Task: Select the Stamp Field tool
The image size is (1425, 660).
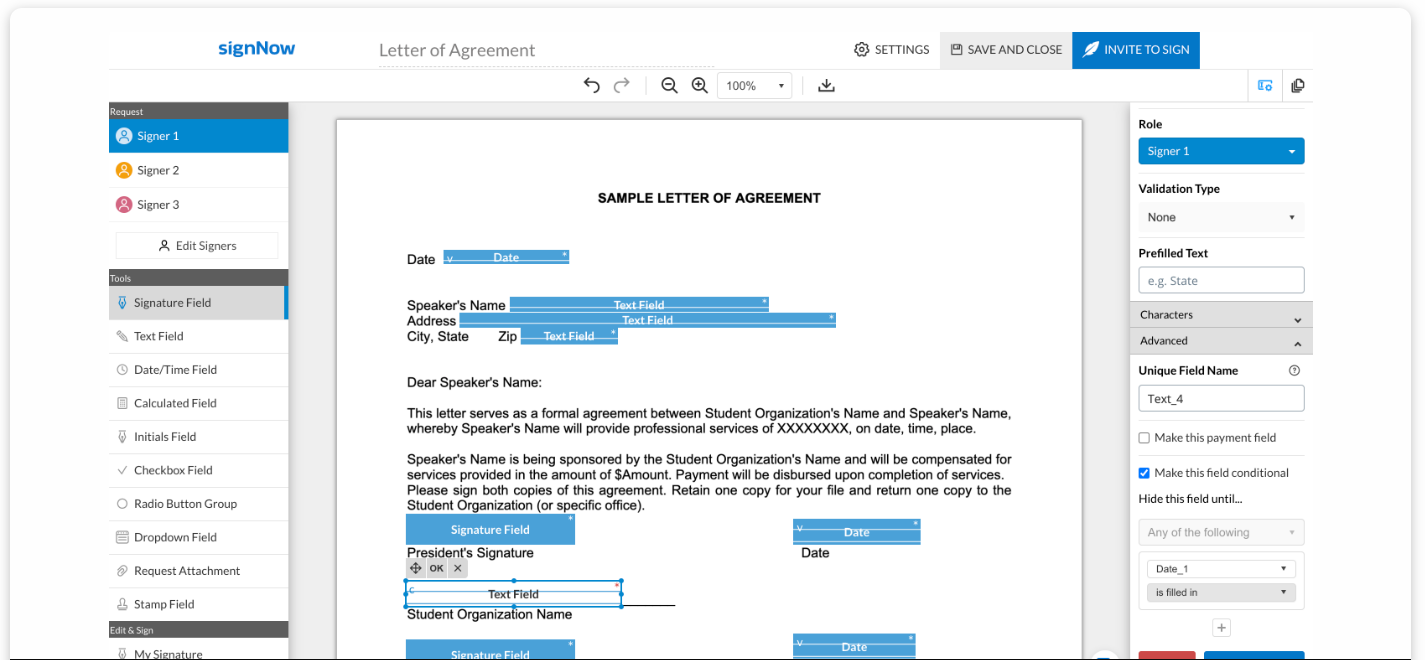Action: pyautogui.click(x=198, y=605)
